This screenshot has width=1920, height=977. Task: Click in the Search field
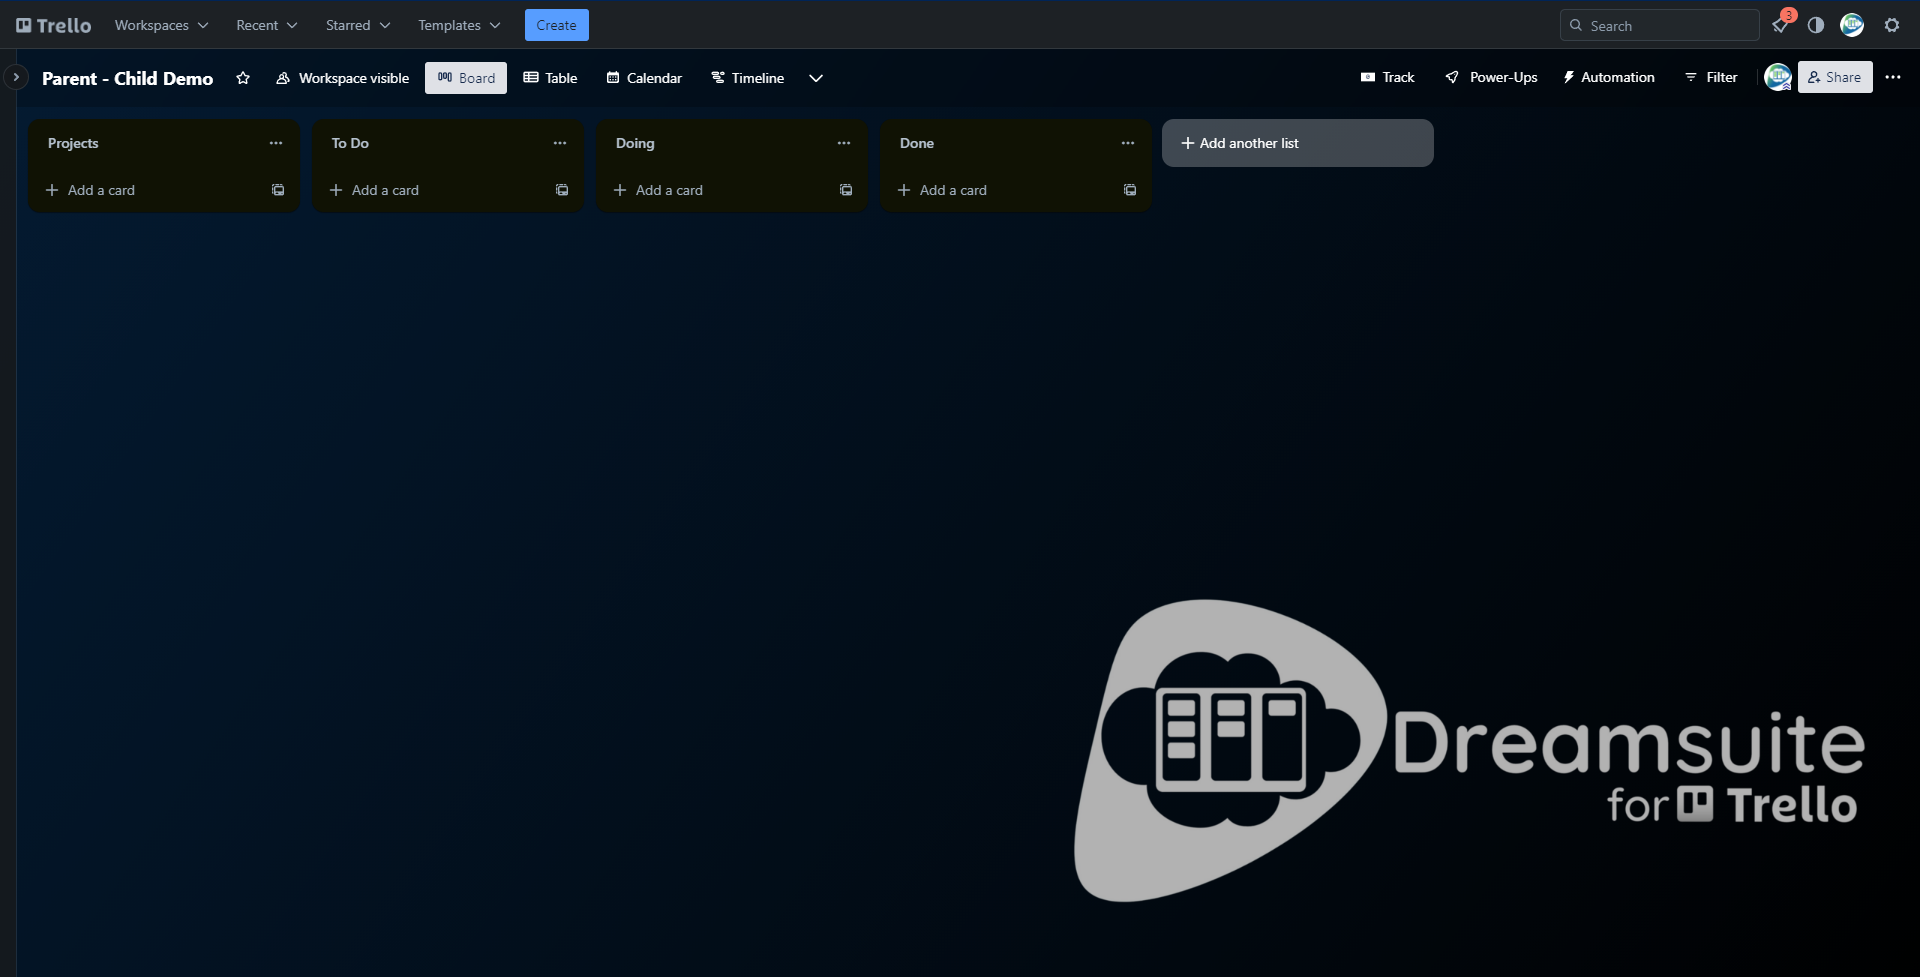click(x=1659, y=26)
